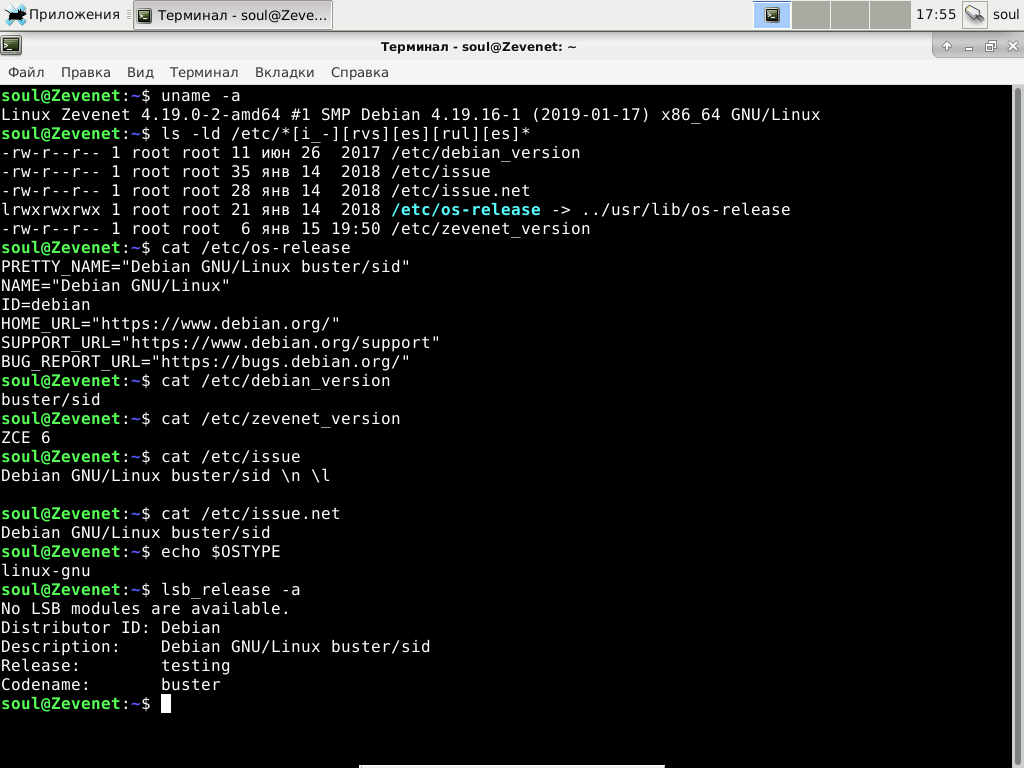Click the /etc/debian_version listing row
1024x768 pixels.
[291, 153]
